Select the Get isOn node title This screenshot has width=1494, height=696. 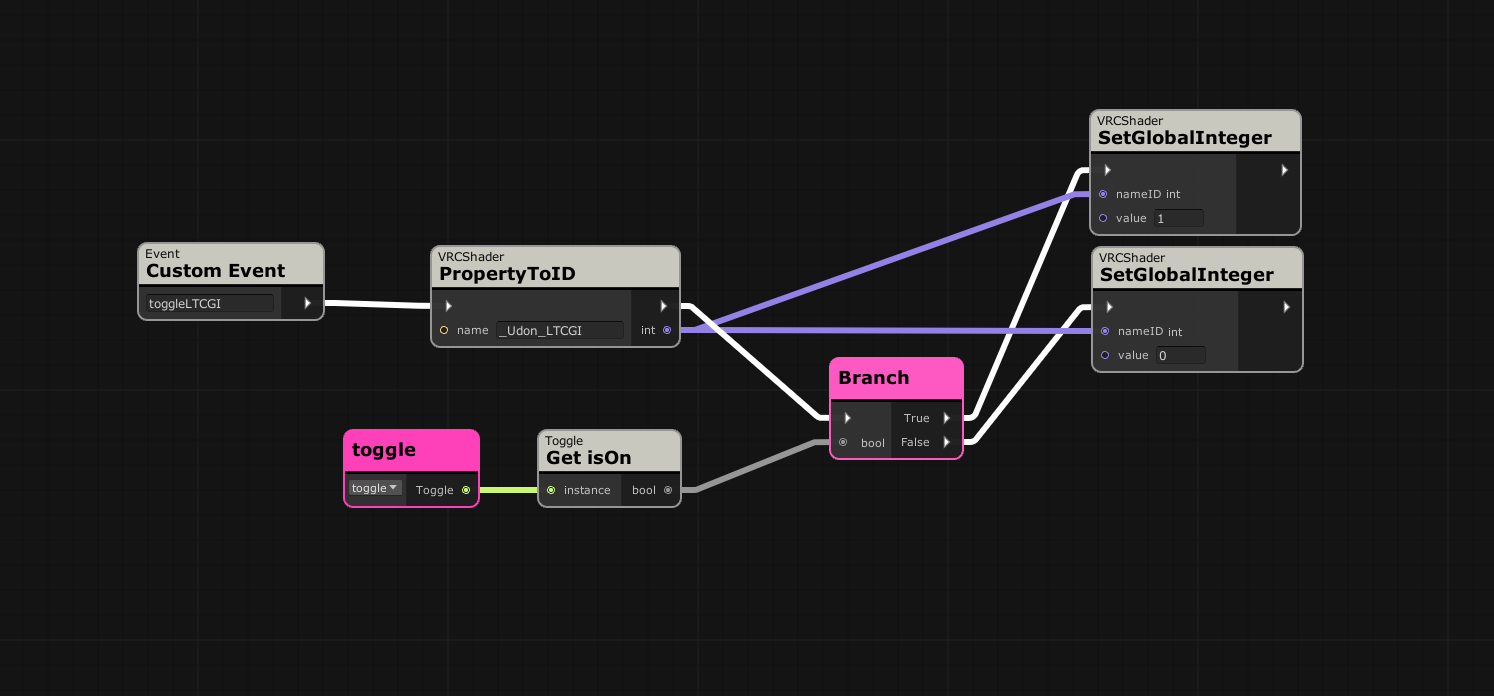point(589,458)
